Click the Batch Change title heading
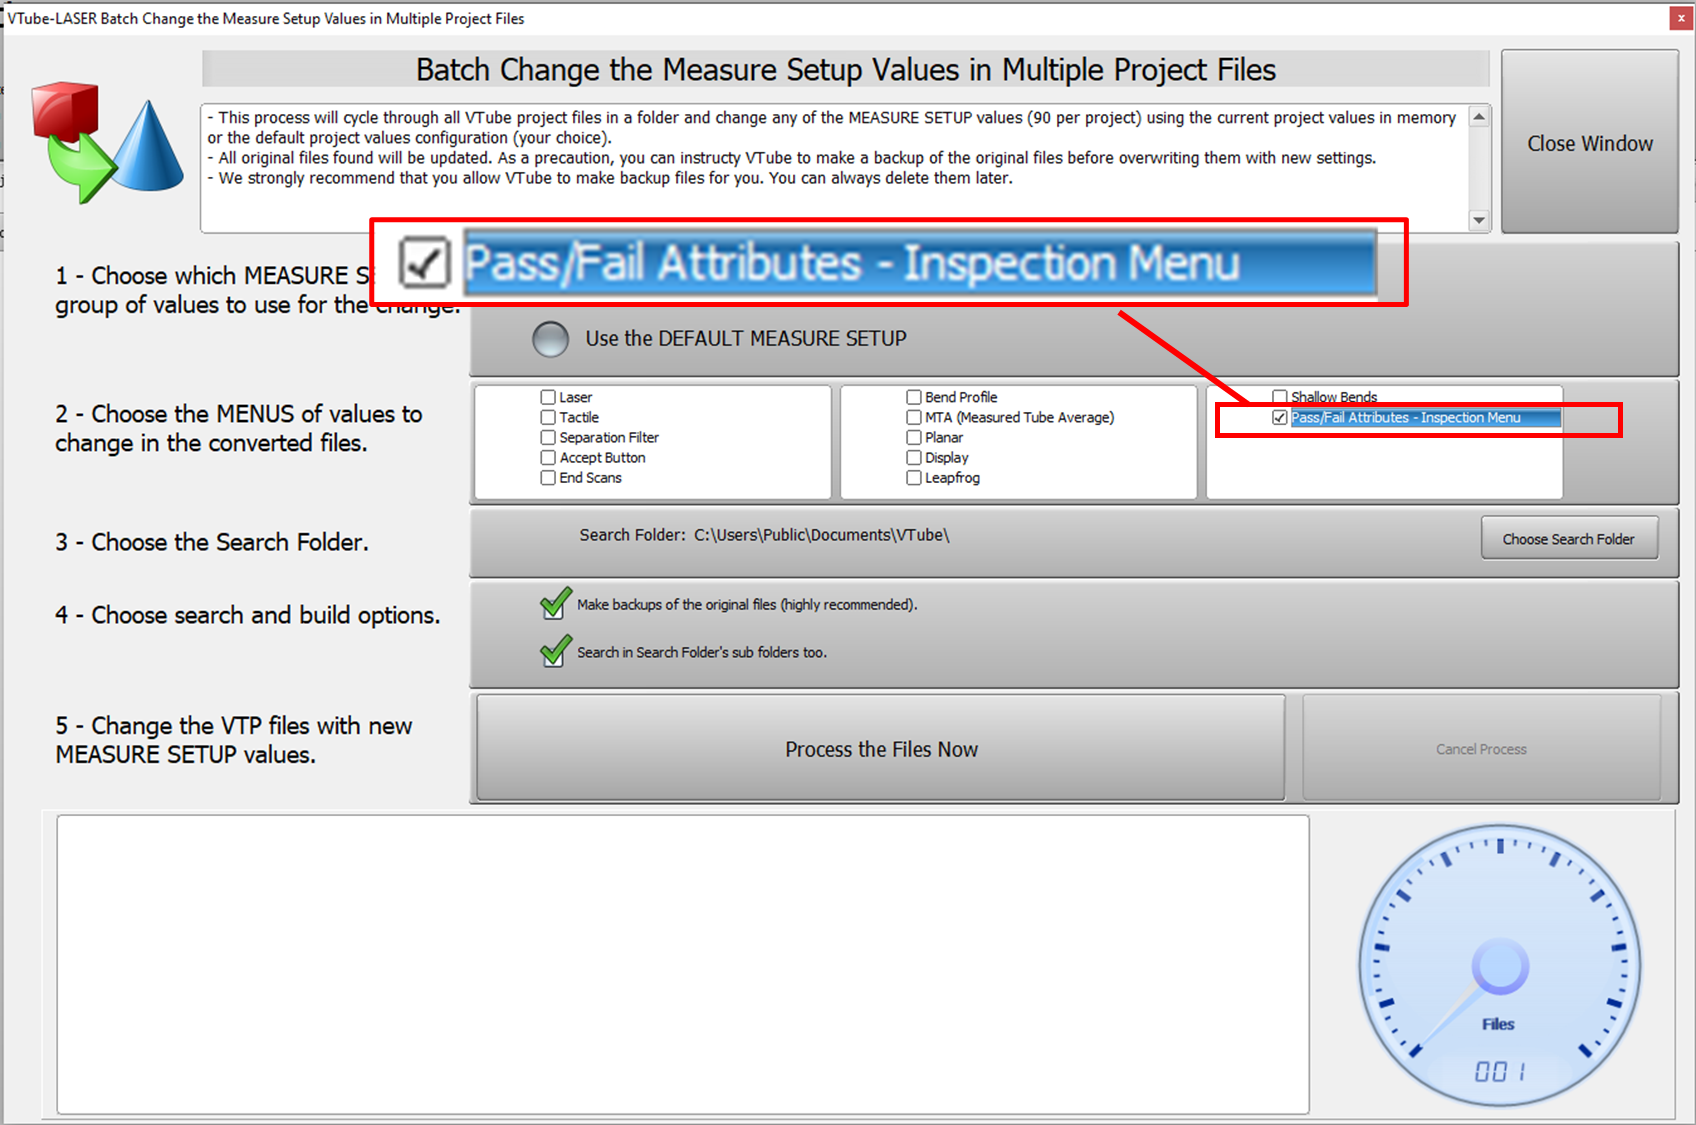Screen dimensions: 1696x1125 [x=846, y=69]
